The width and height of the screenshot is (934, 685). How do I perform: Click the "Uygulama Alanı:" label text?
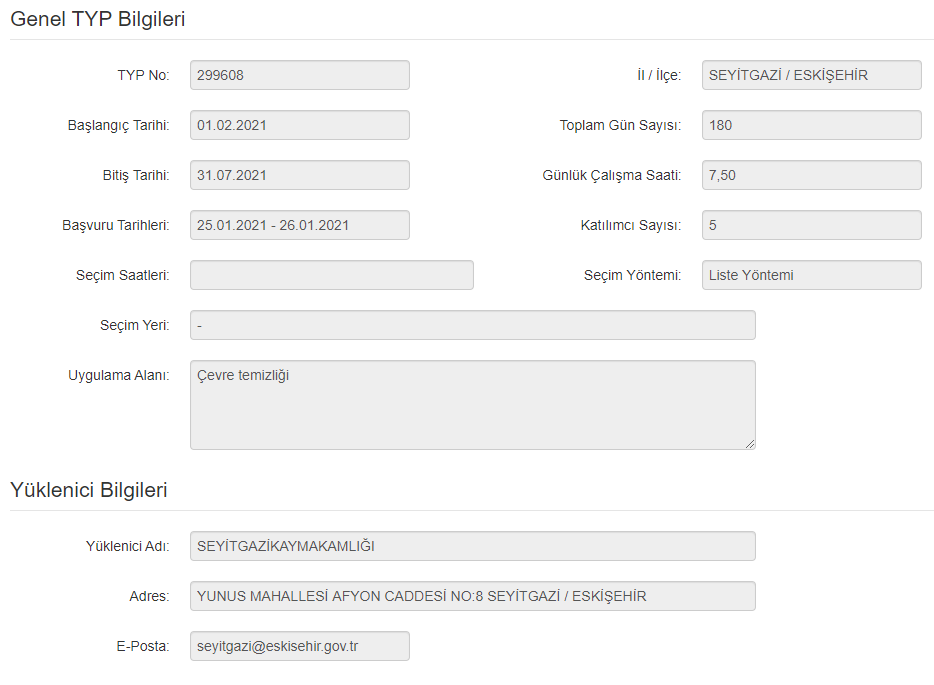118,375
